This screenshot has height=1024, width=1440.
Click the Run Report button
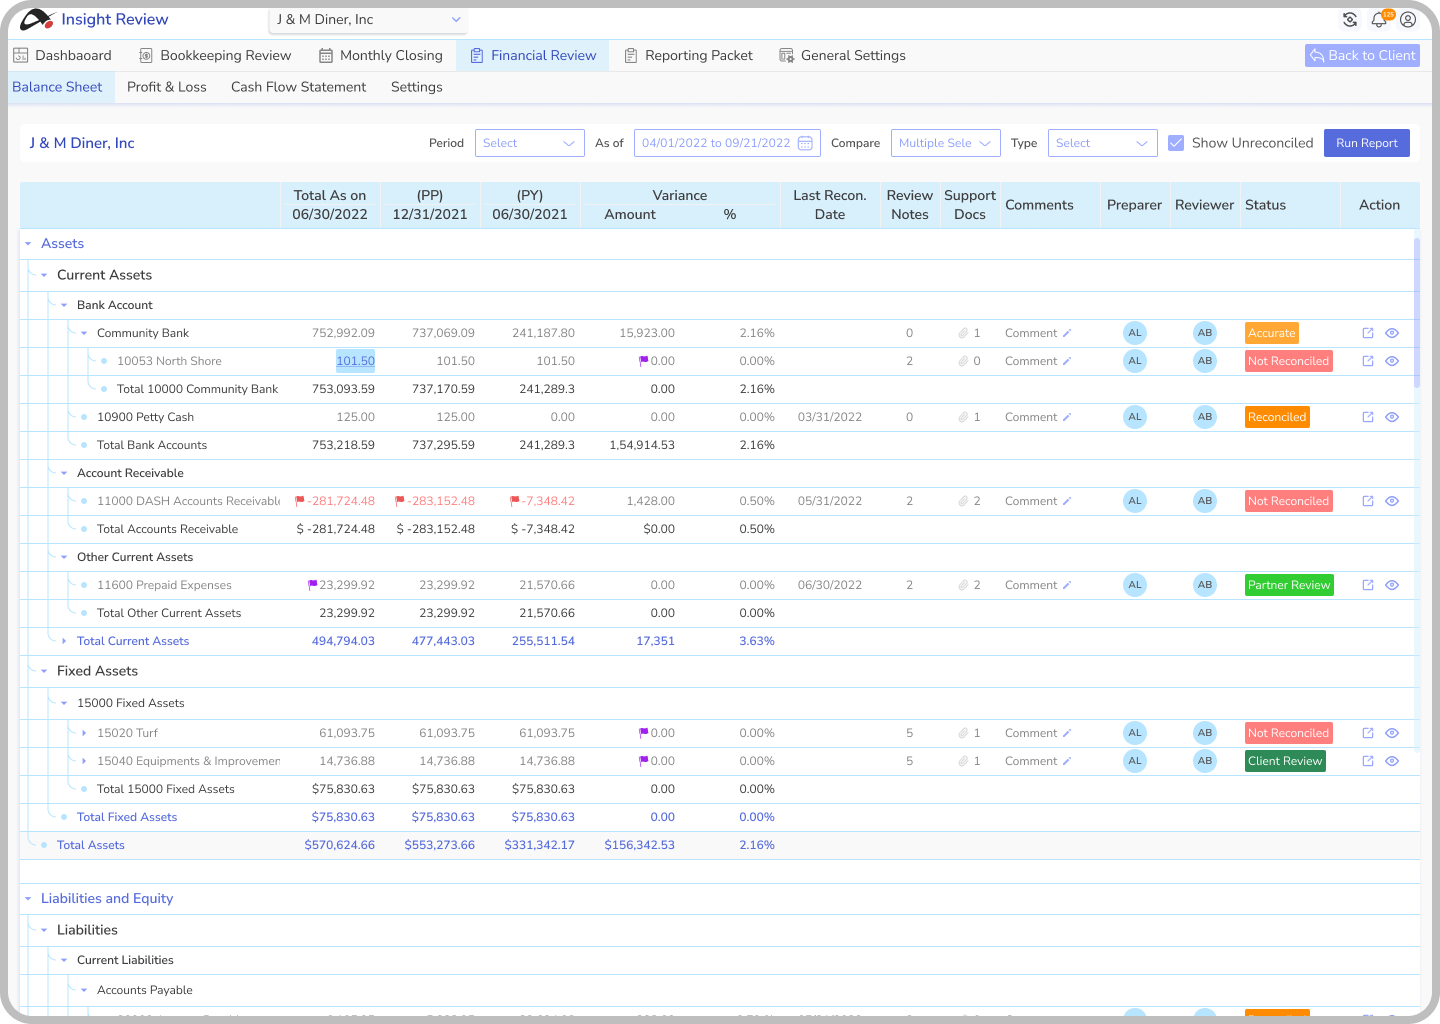tap(1366, 143)
